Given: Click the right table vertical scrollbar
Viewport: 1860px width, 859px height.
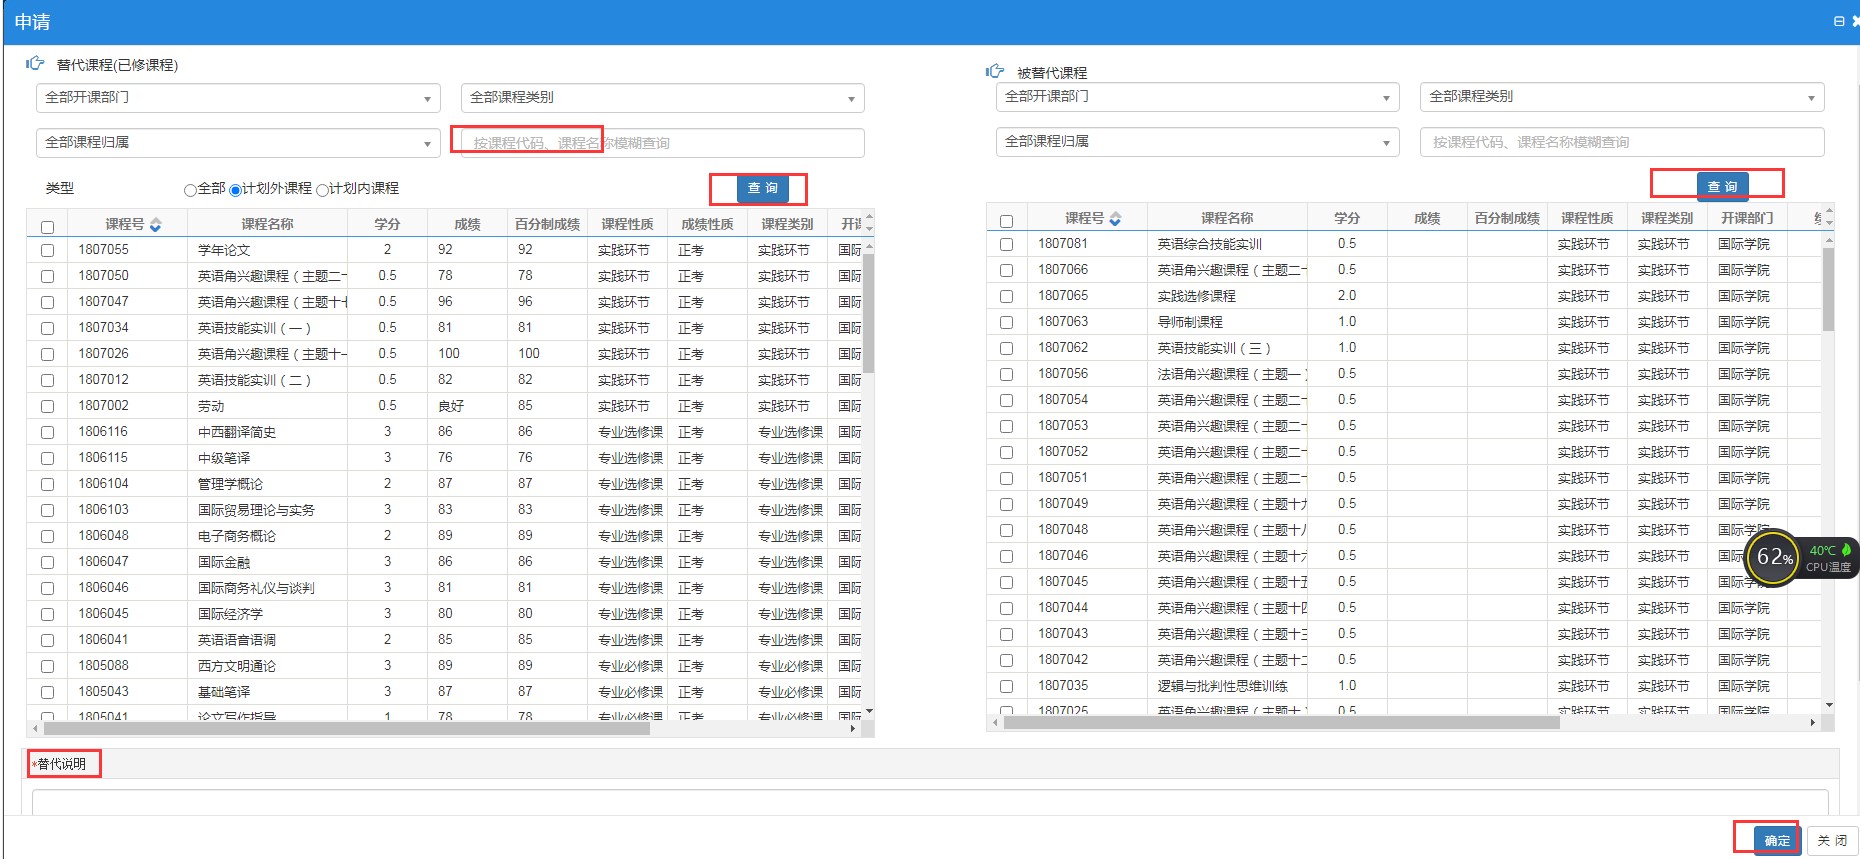Looking at the screenshot, I should [x=1828, y=290].
